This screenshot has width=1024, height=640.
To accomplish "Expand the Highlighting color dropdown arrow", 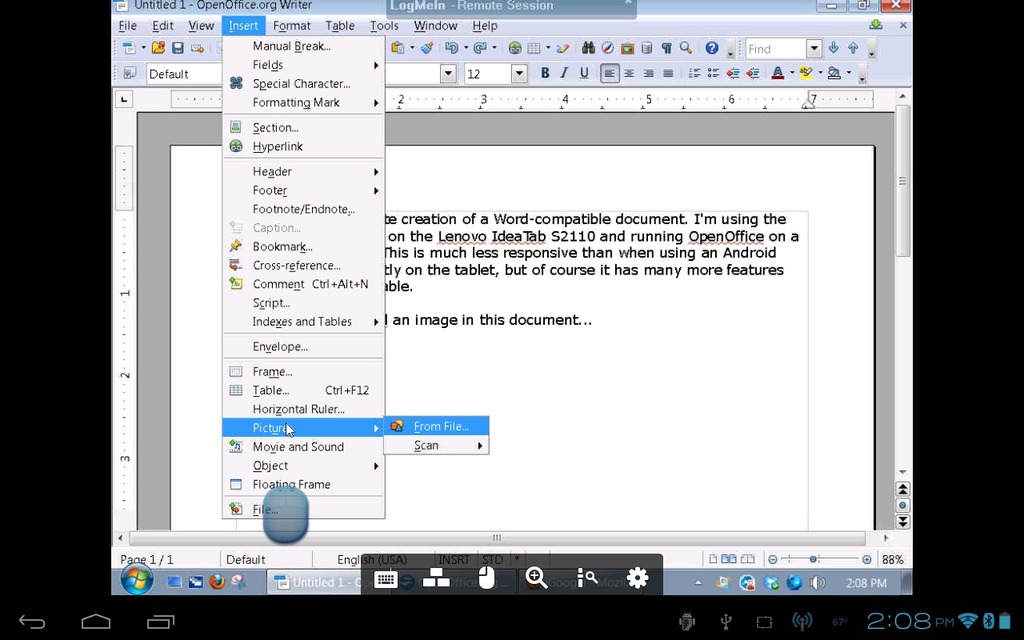I will [820, 73].
